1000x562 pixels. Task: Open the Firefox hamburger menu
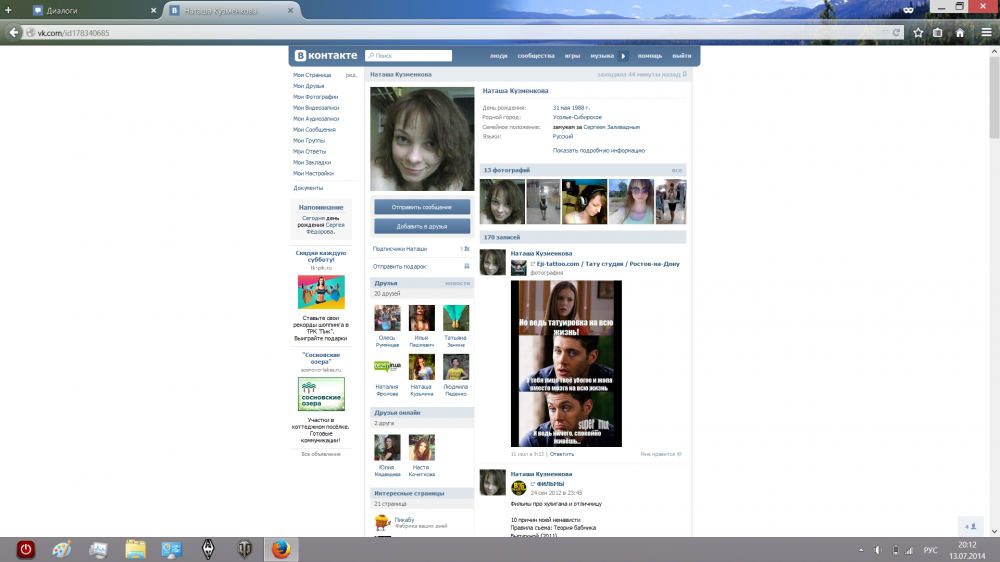[987, 33]
